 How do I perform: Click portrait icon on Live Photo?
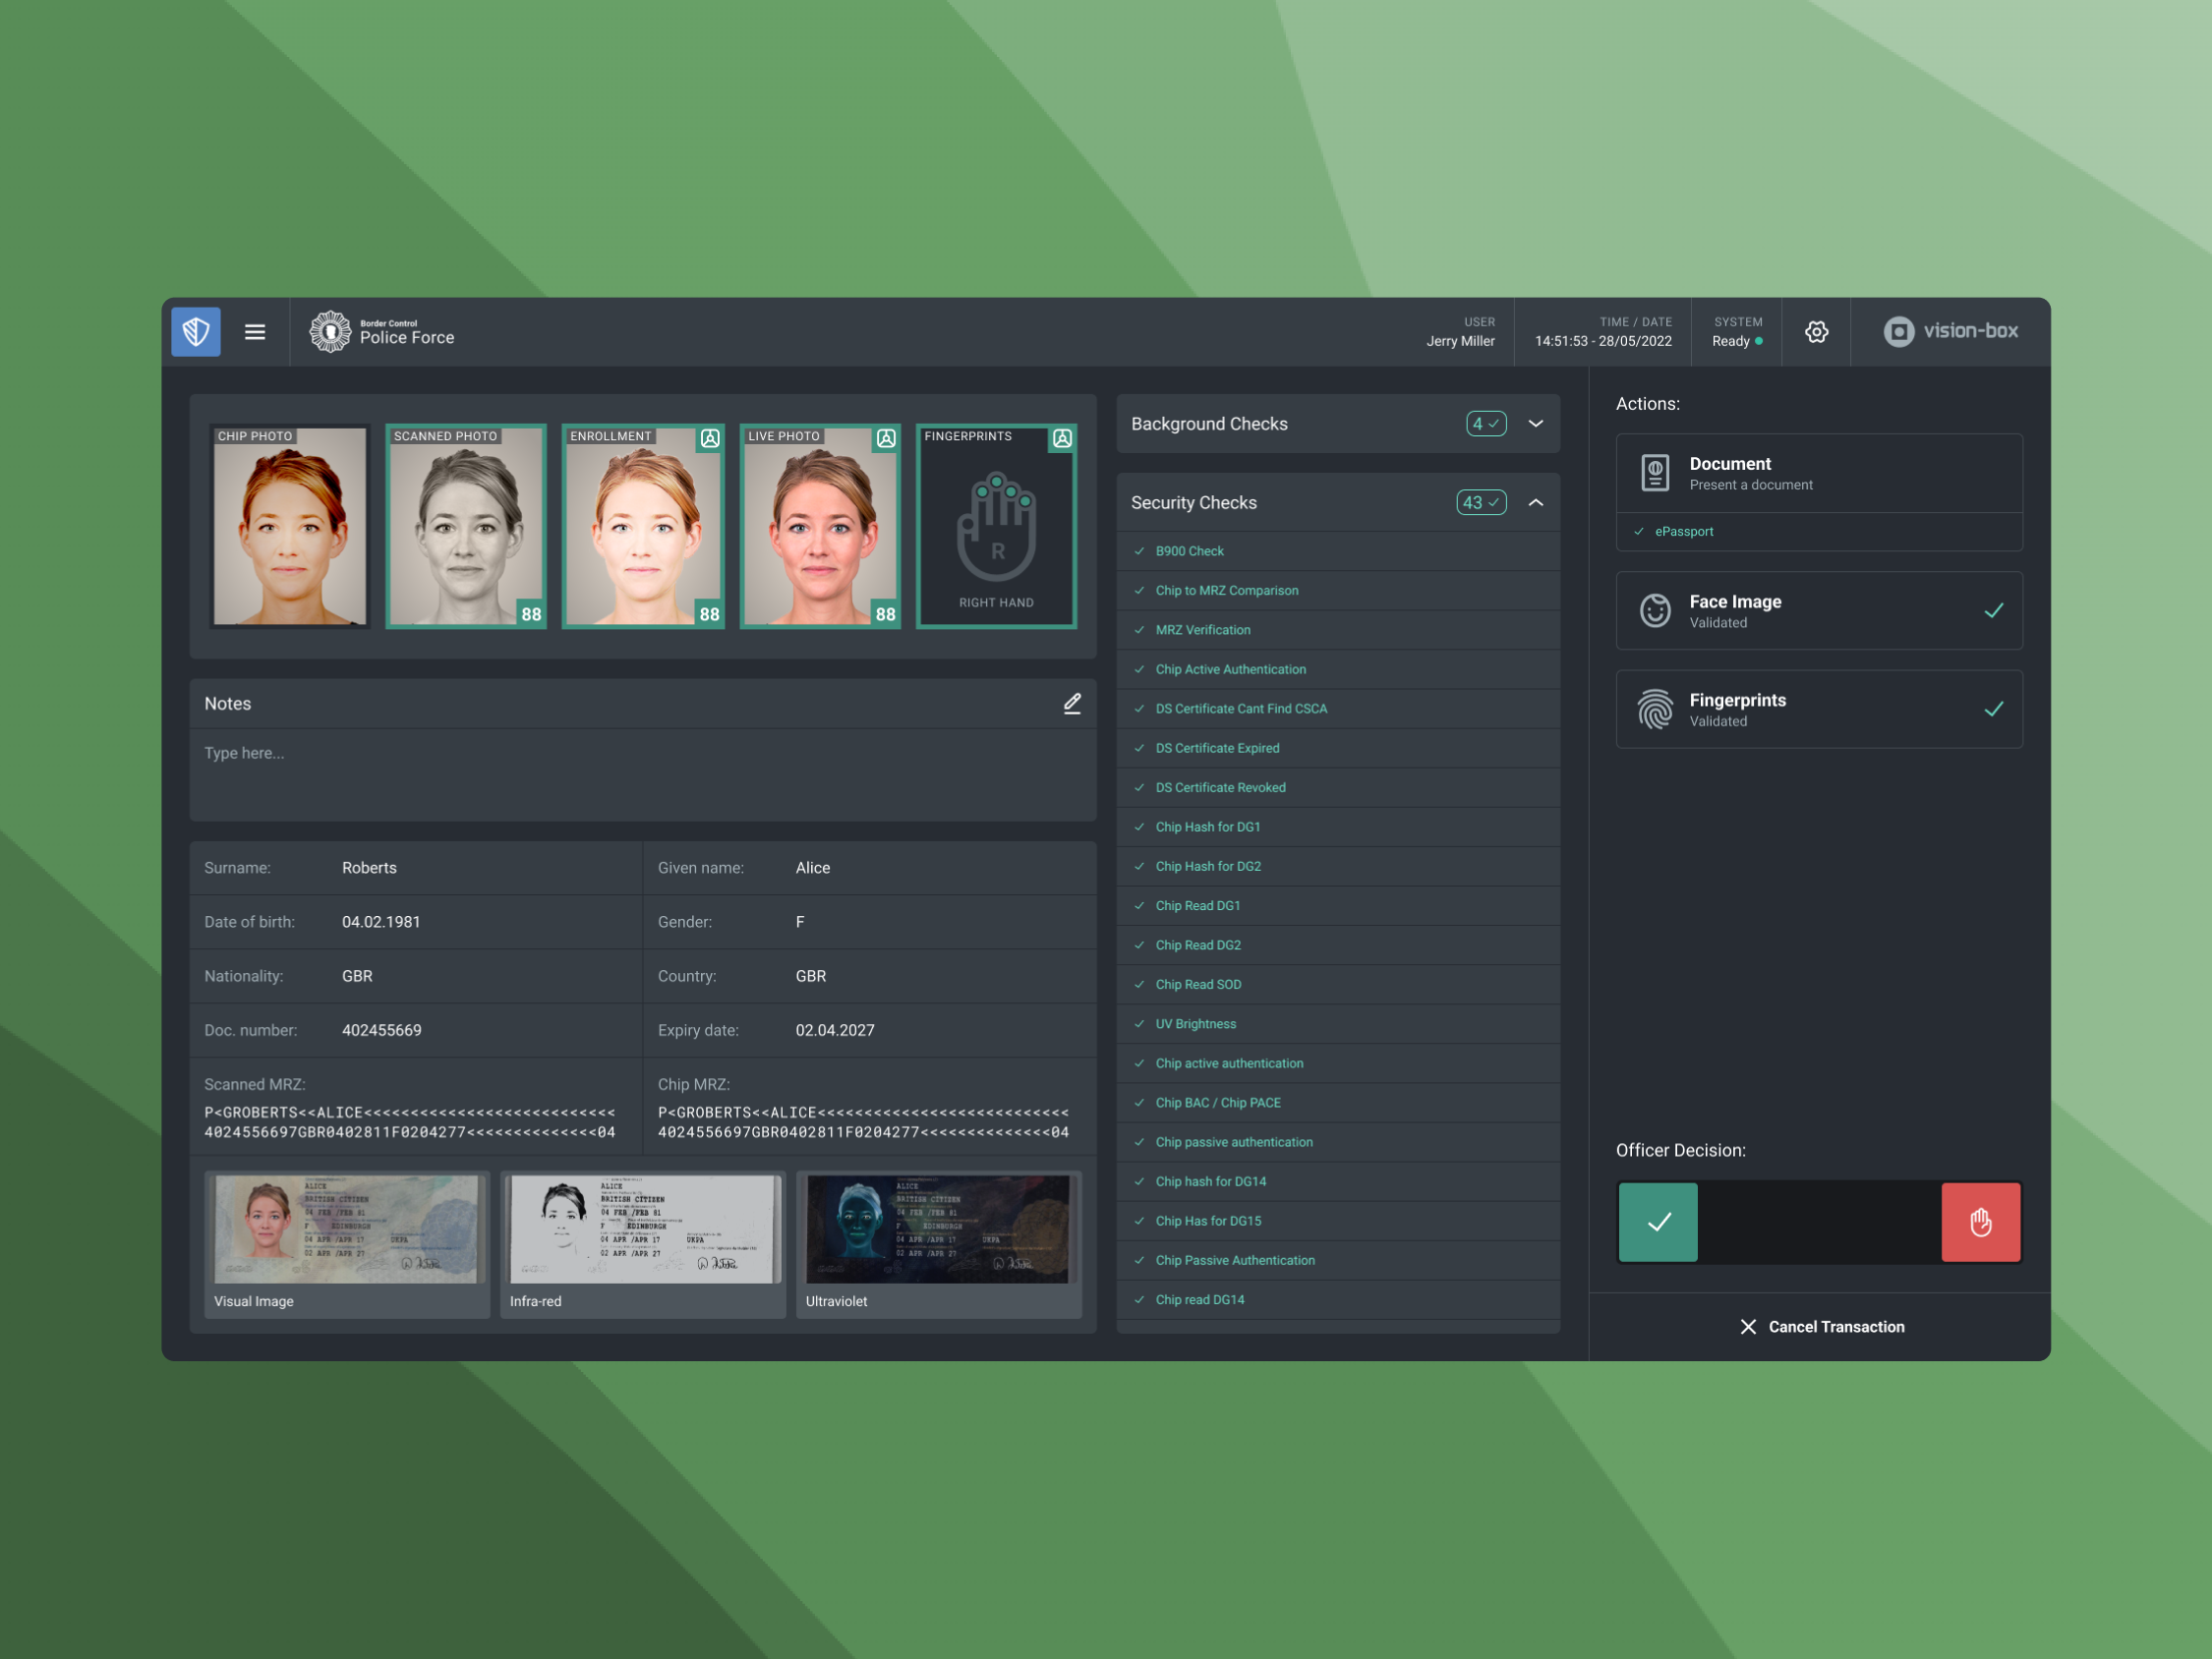click(x=886, y=439)
